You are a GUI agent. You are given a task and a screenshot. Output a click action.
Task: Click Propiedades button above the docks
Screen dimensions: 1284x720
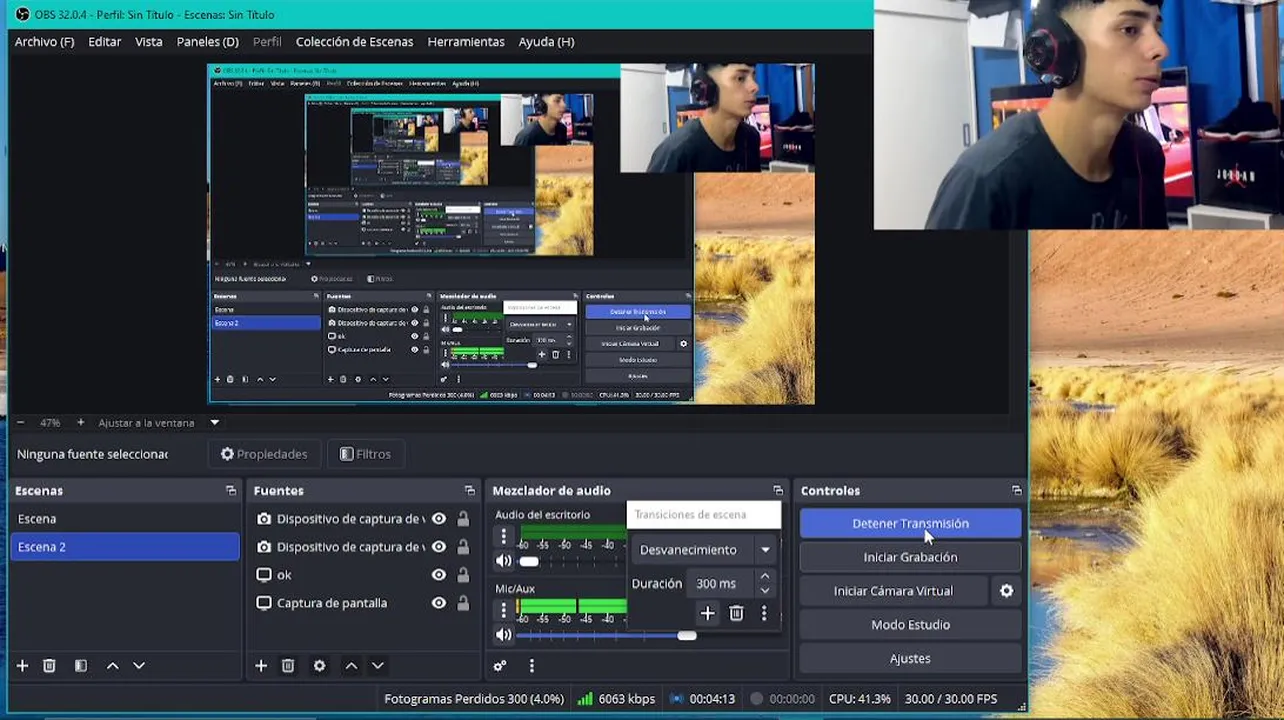pos(264,454)
